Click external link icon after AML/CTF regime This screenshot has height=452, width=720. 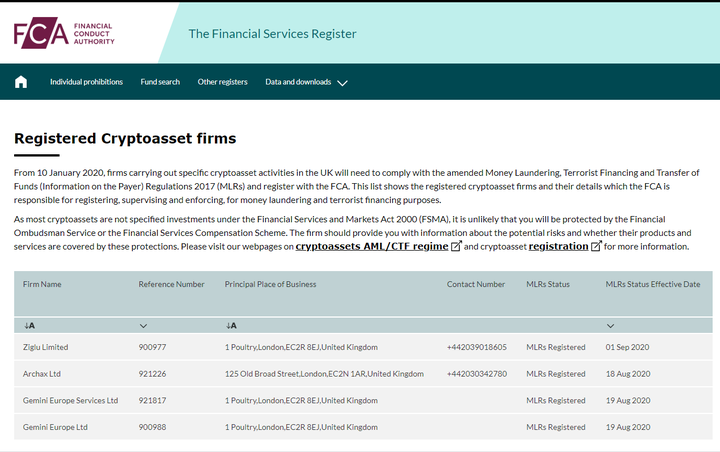tap(457, 246)
